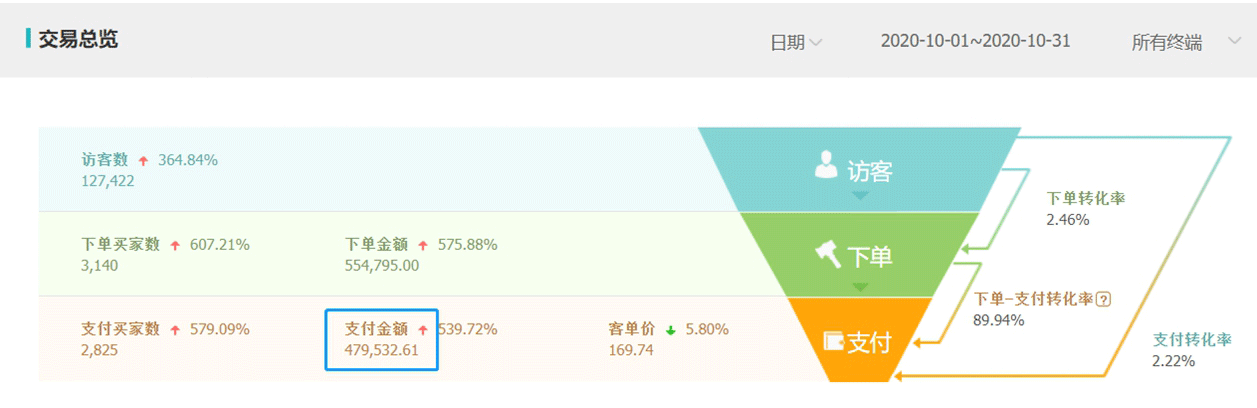Click the visitor person icon in funnel
Image resolution: width=1257 pixels, height=408 pixels.
pyautogui.click(x=826, y=165)
